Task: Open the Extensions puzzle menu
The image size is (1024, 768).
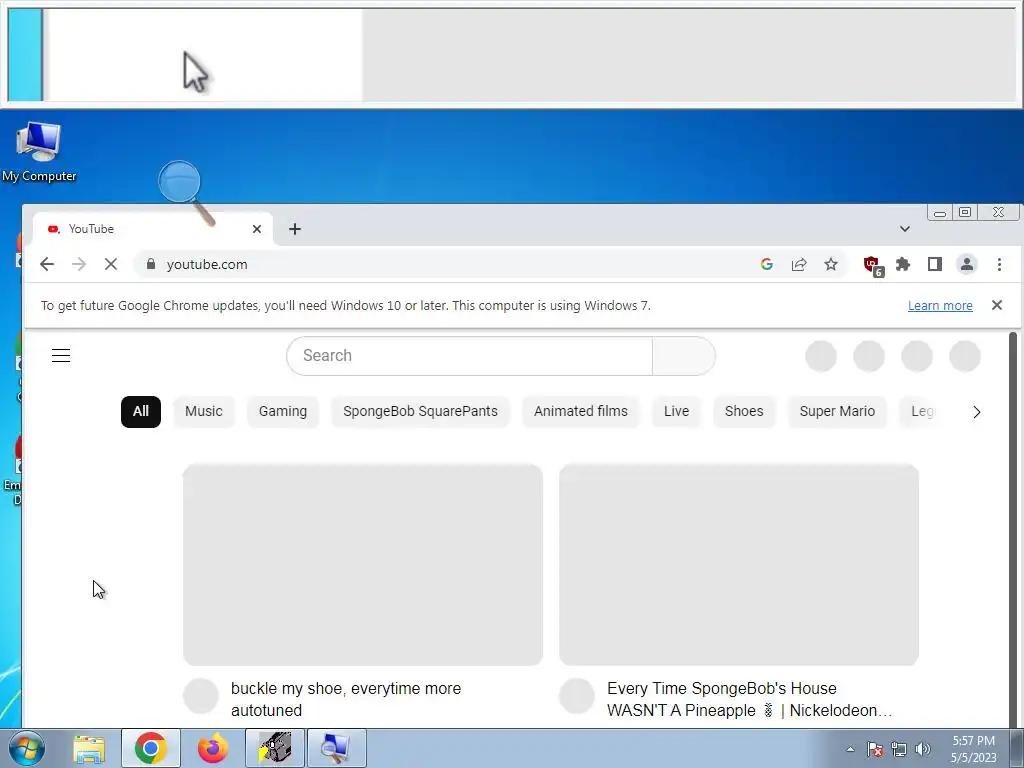Action: click(x=903, y=264)
